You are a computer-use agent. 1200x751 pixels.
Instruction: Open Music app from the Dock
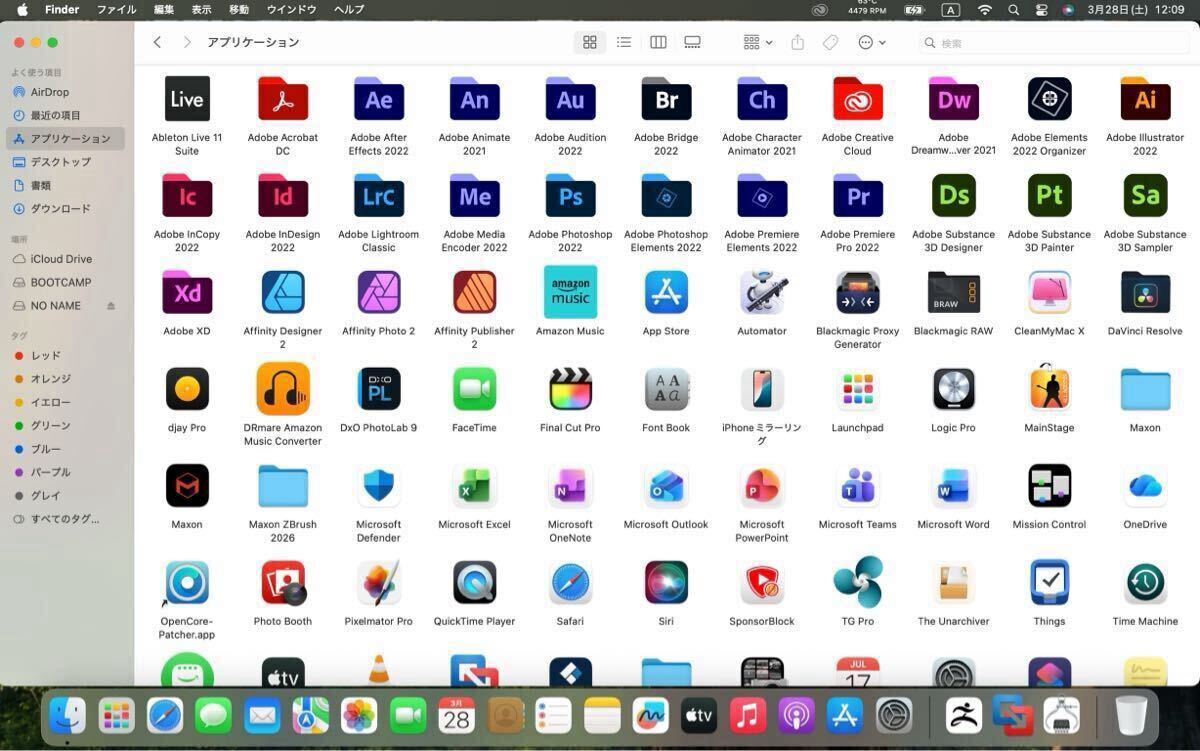(747, 715)
